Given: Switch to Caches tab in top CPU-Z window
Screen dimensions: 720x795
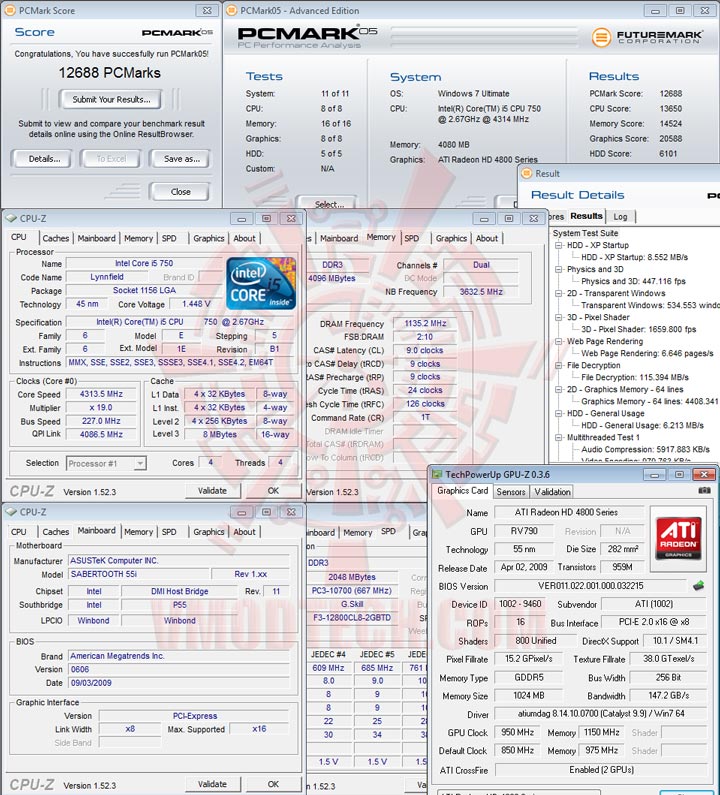Looking at the screenshot, I should 55,238.
